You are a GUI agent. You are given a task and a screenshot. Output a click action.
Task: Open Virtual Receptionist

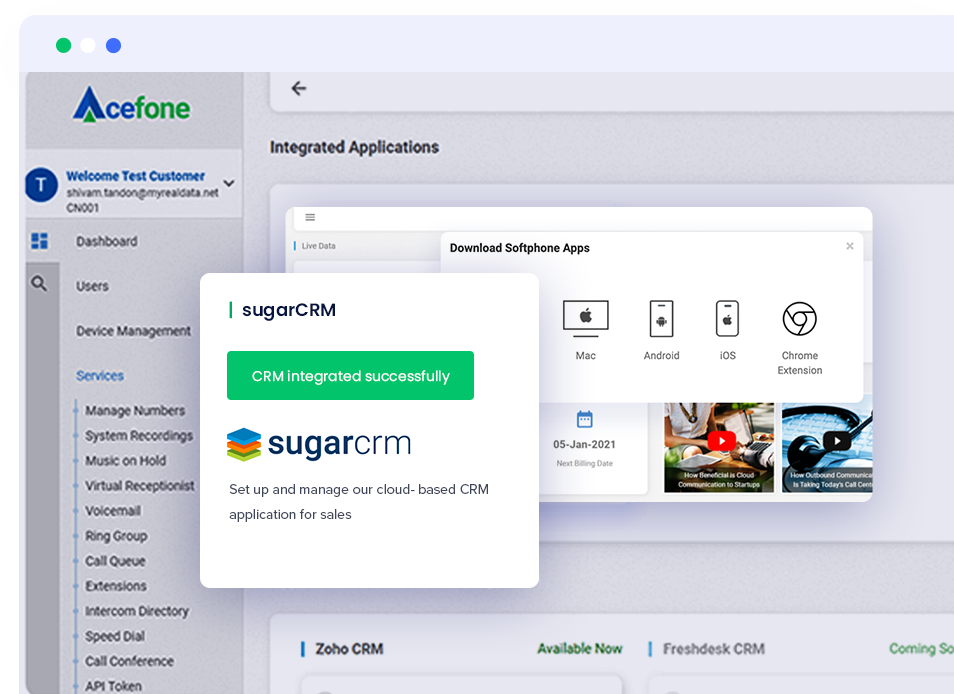139,485
